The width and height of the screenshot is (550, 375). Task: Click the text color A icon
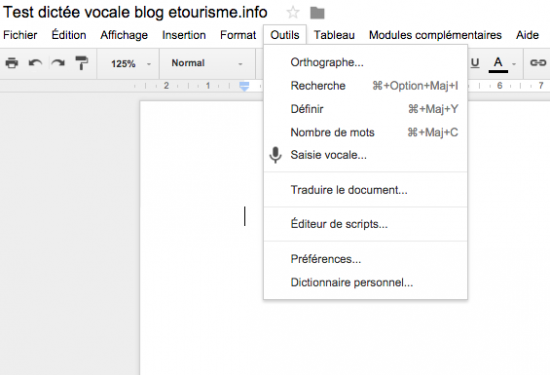tap(498, 64)
